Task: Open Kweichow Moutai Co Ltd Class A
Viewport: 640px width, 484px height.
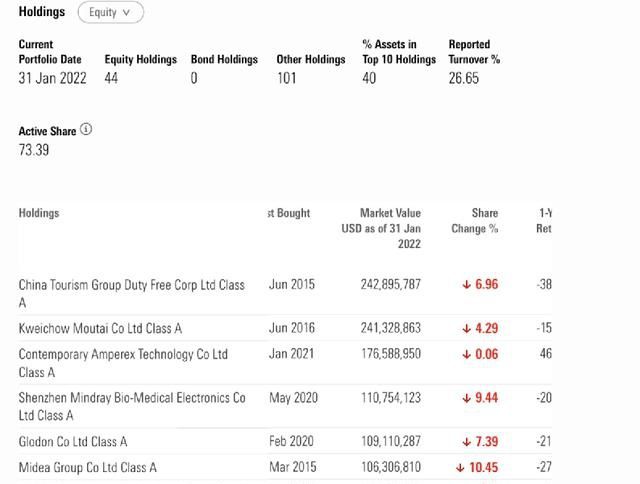Action: pyautogui.click(x=100, y=328)
